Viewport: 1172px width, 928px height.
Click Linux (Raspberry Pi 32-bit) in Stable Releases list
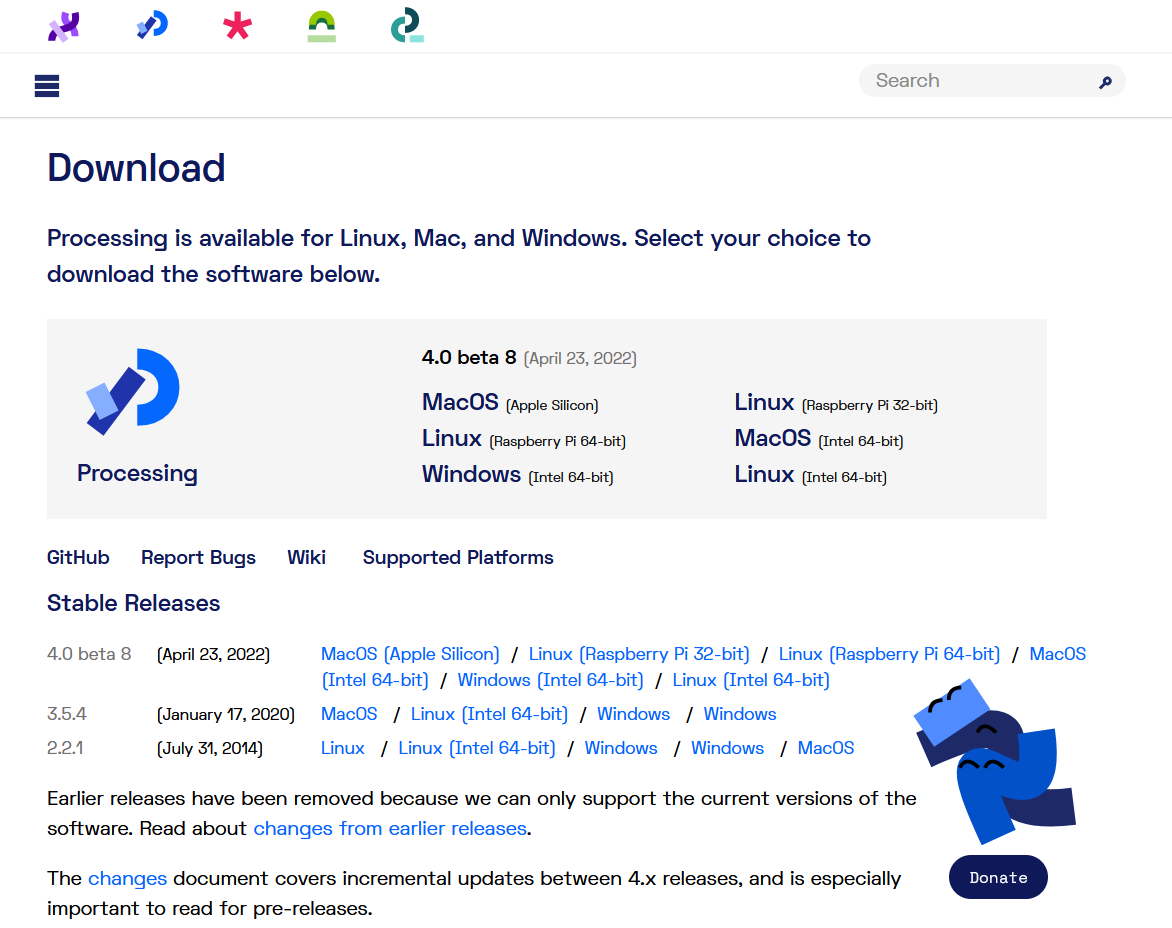click(x=638, y=655)
